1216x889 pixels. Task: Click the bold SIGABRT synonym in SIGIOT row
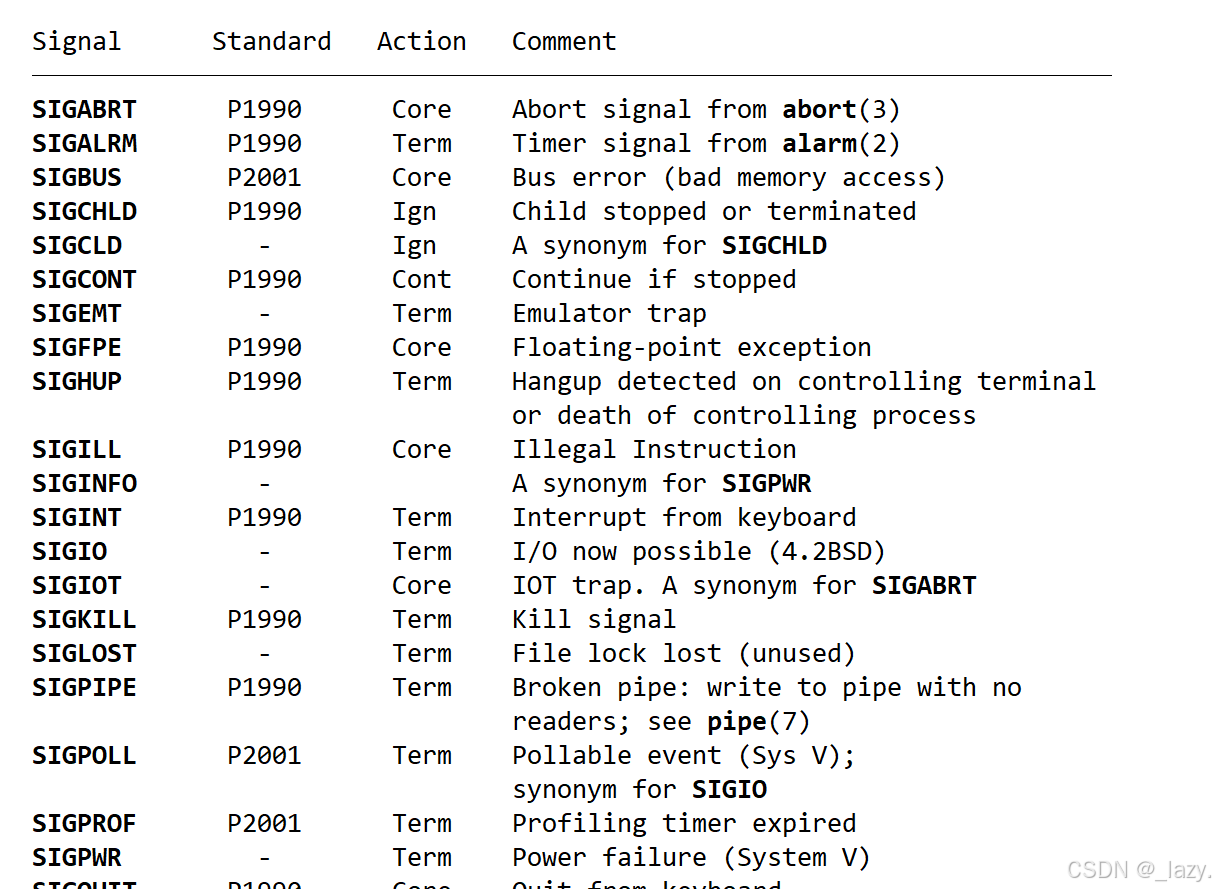tap(924, 585)
